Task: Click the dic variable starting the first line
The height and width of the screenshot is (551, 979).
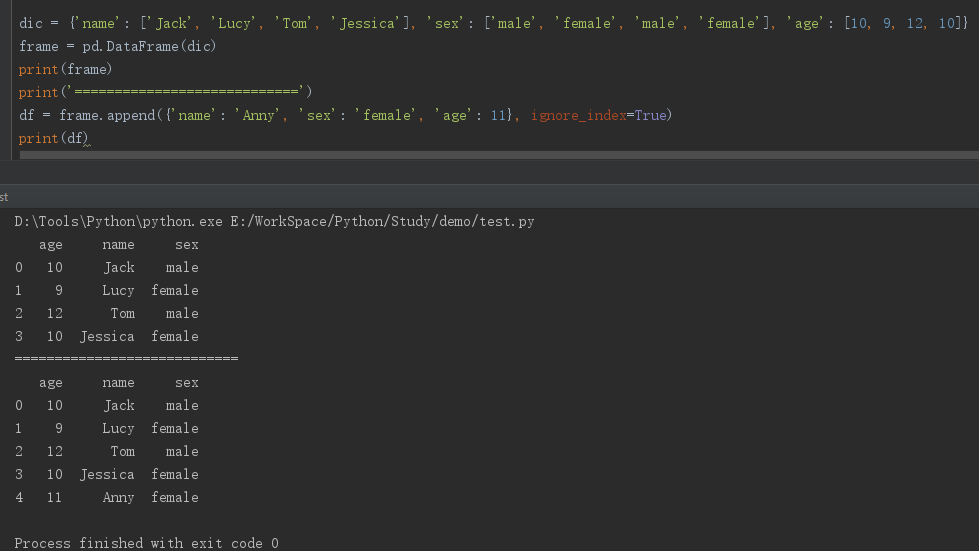Action: point(30,23)
